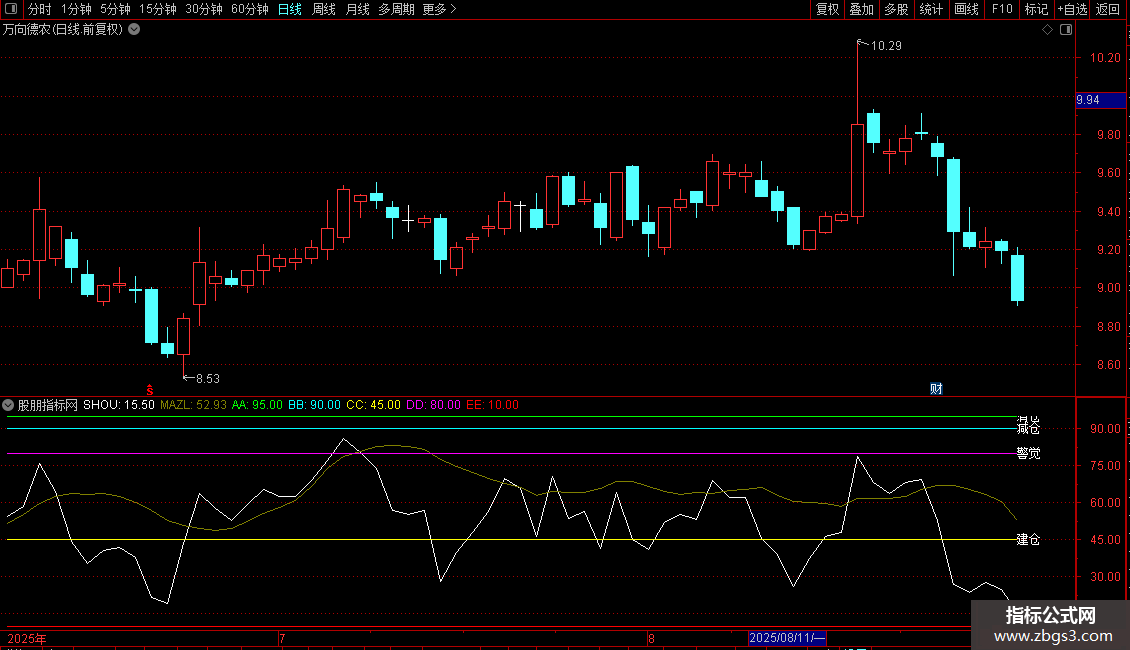Switch to 分时 intraday view
This screenshot has height=650, width=1130.
[x=40, y=9]
